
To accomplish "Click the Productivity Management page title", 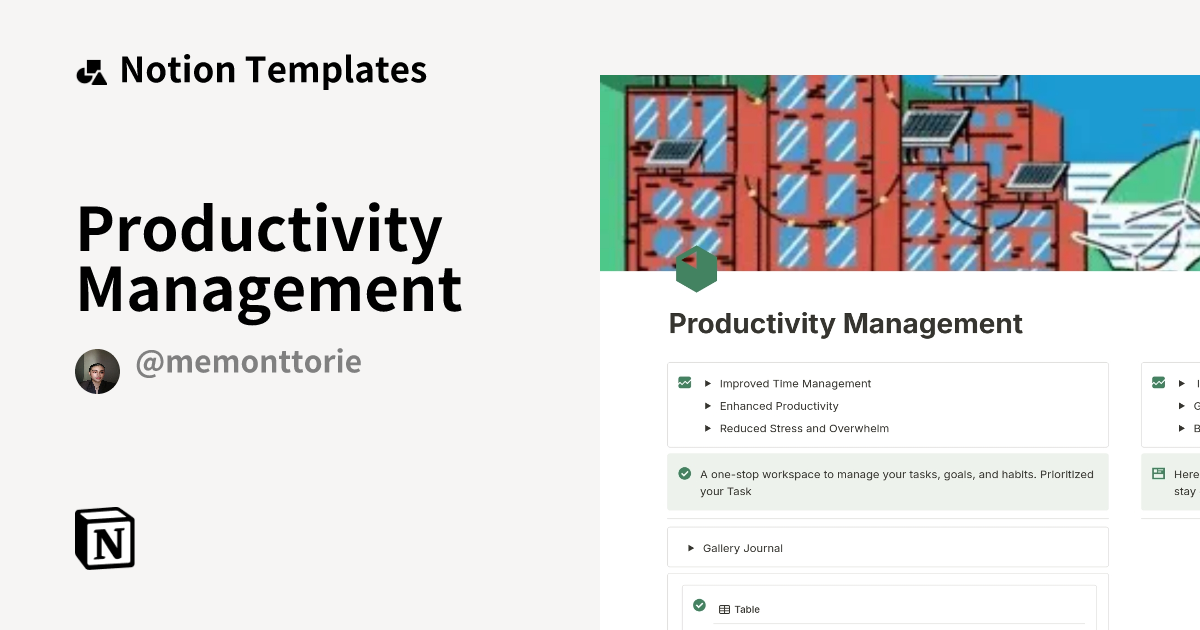I will pos(845,323).
